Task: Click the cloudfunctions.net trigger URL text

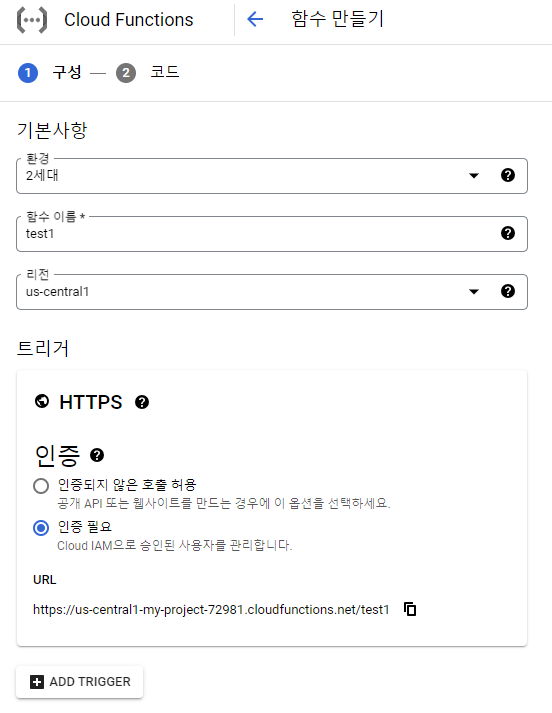Action: (x=211, y=609)
